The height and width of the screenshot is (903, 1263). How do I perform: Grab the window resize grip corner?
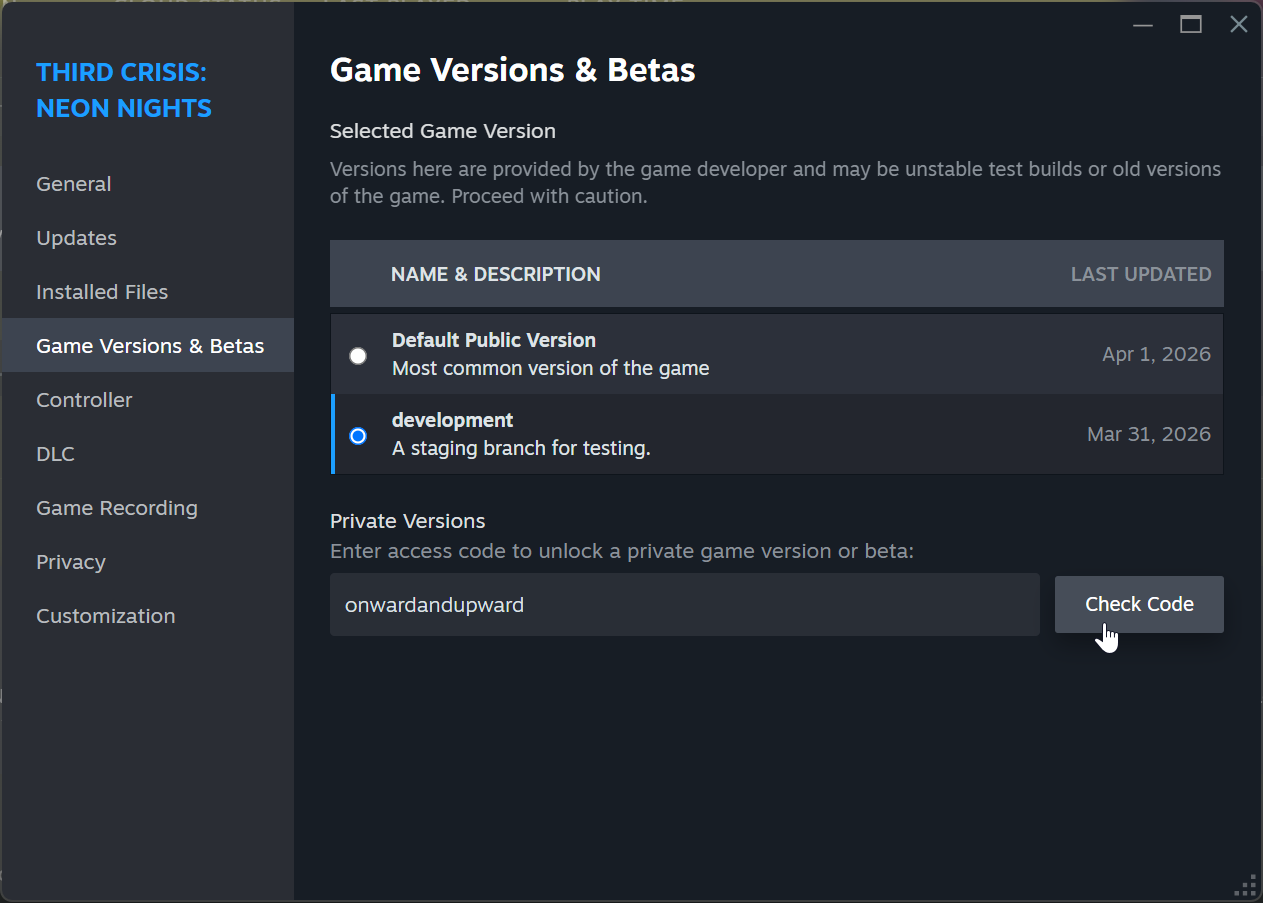coord(1246,887)
